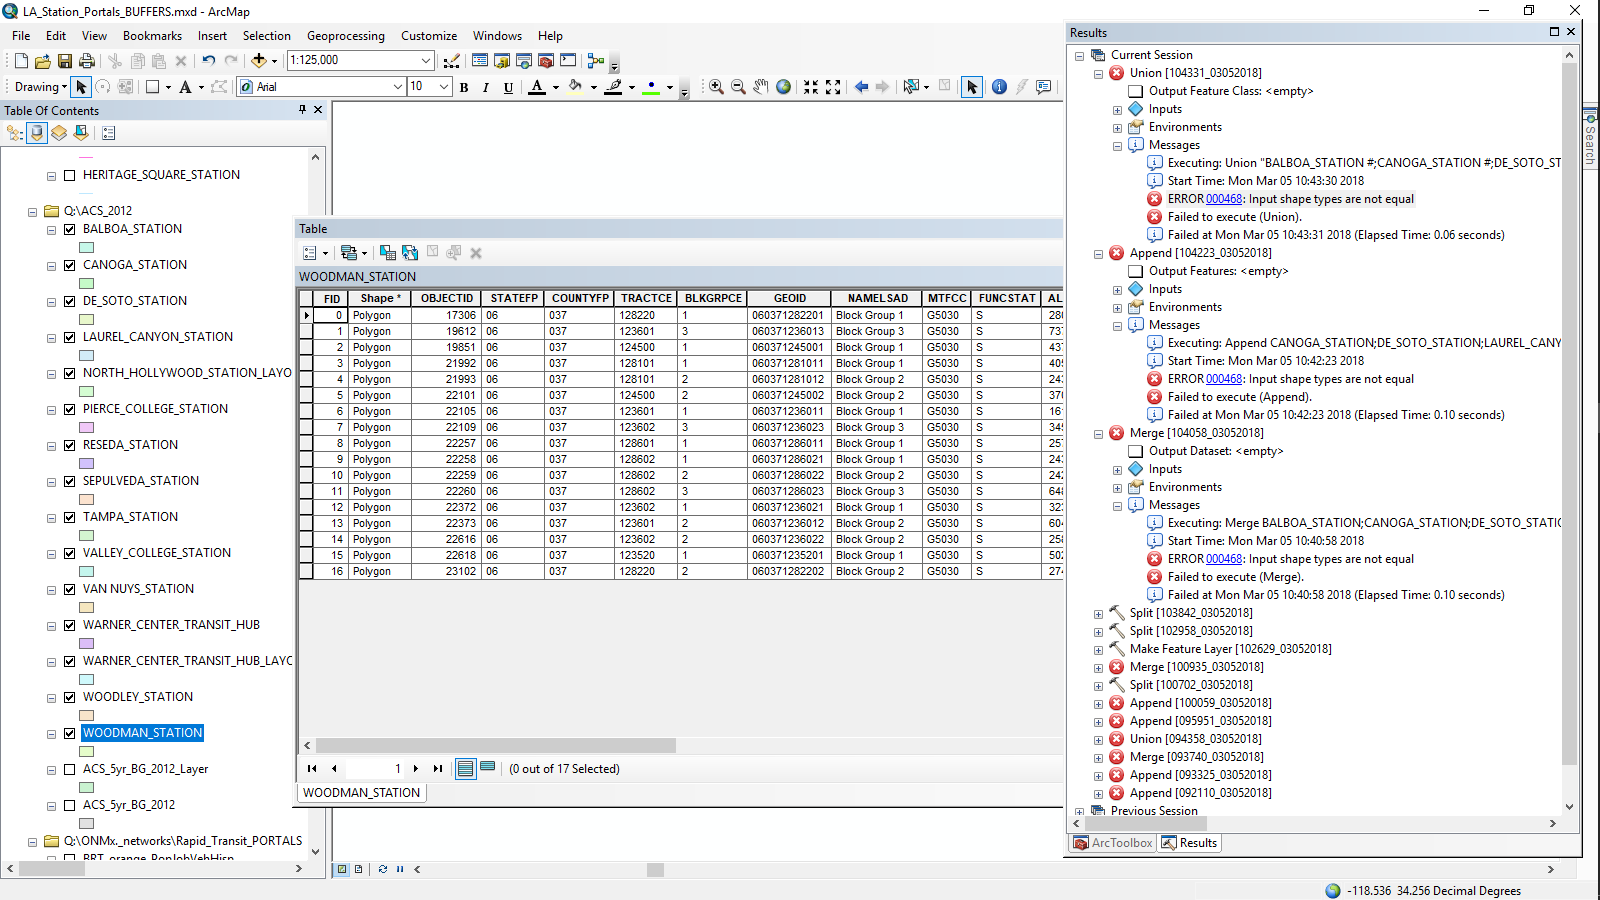Switch table selection in Table window
Viewport: 1600px width, 900px height.
pos(410,253)
